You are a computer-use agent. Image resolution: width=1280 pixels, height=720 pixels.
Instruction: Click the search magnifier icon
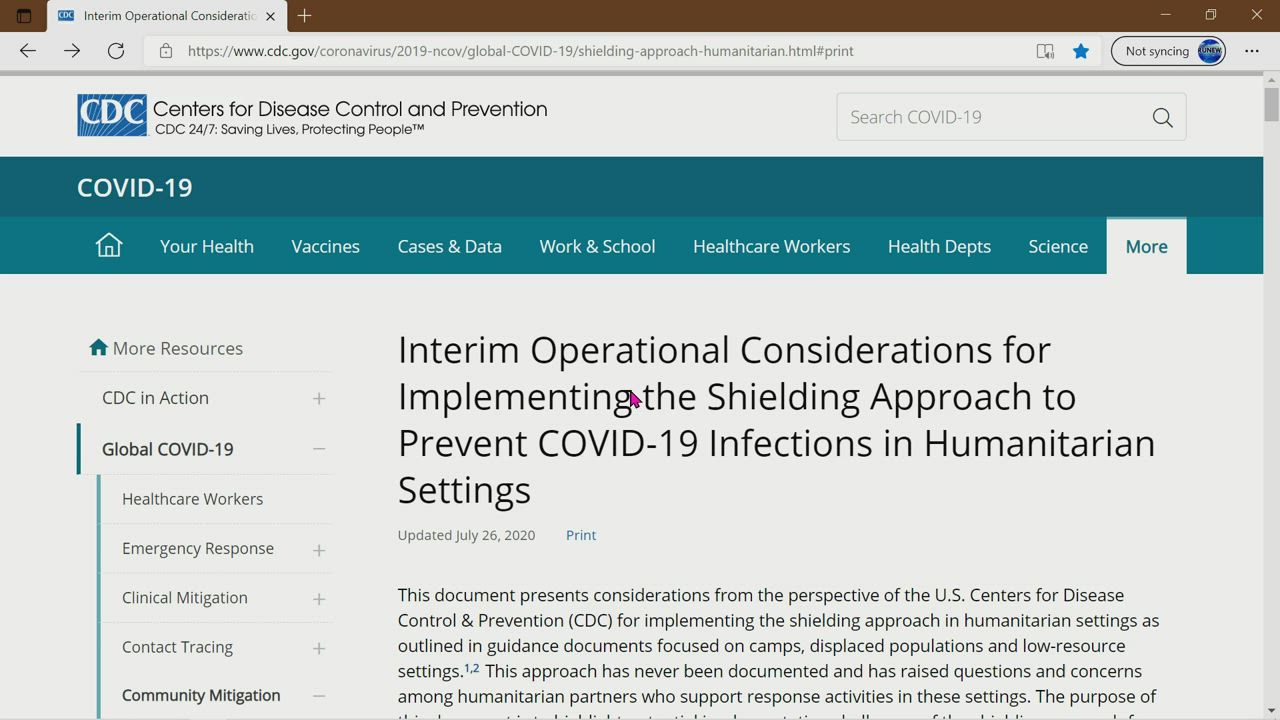click(x=1162, y=118)
